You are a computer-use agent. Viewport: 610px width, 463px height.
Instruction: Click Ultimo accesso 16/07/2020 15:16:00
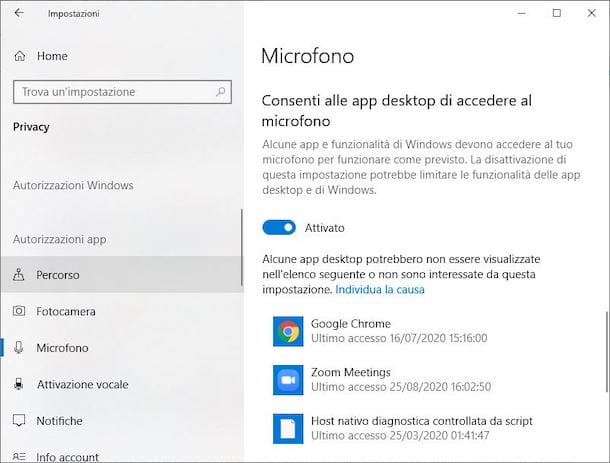point(399,338)
